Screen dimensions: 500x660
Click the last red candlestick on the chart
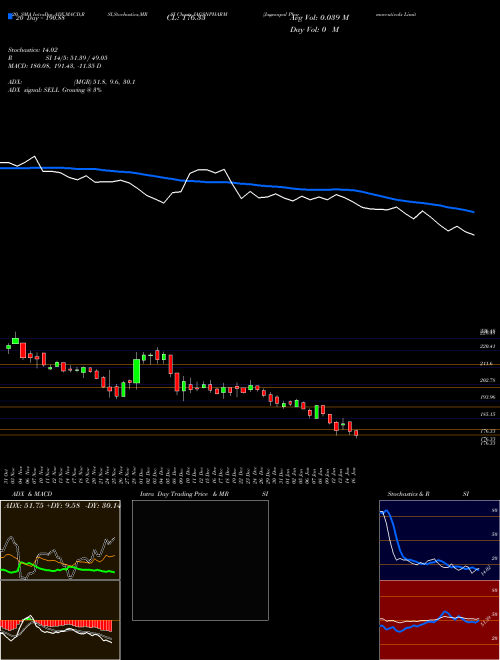pyautogui.click(x=356, y=434)
